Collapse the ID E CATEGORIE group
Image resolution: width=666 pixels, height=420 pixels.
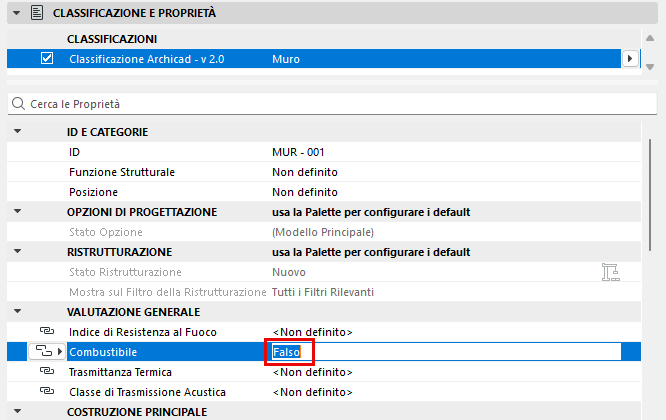tap(17, 132)
